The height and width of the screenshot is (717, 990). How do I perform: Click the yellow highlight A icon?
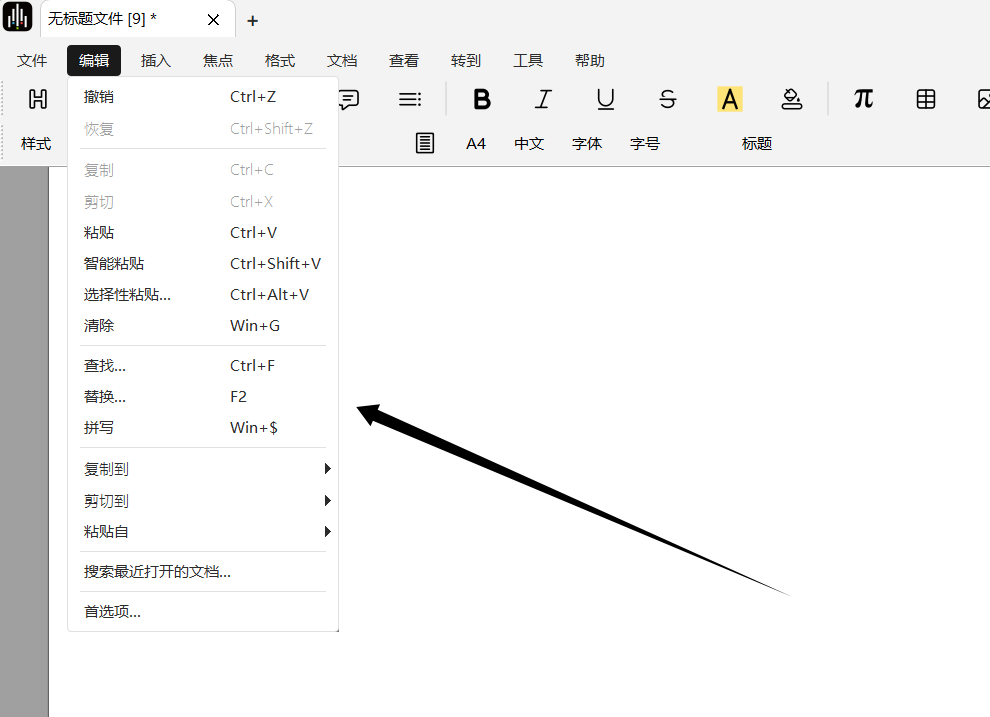(x=730, y=99)
